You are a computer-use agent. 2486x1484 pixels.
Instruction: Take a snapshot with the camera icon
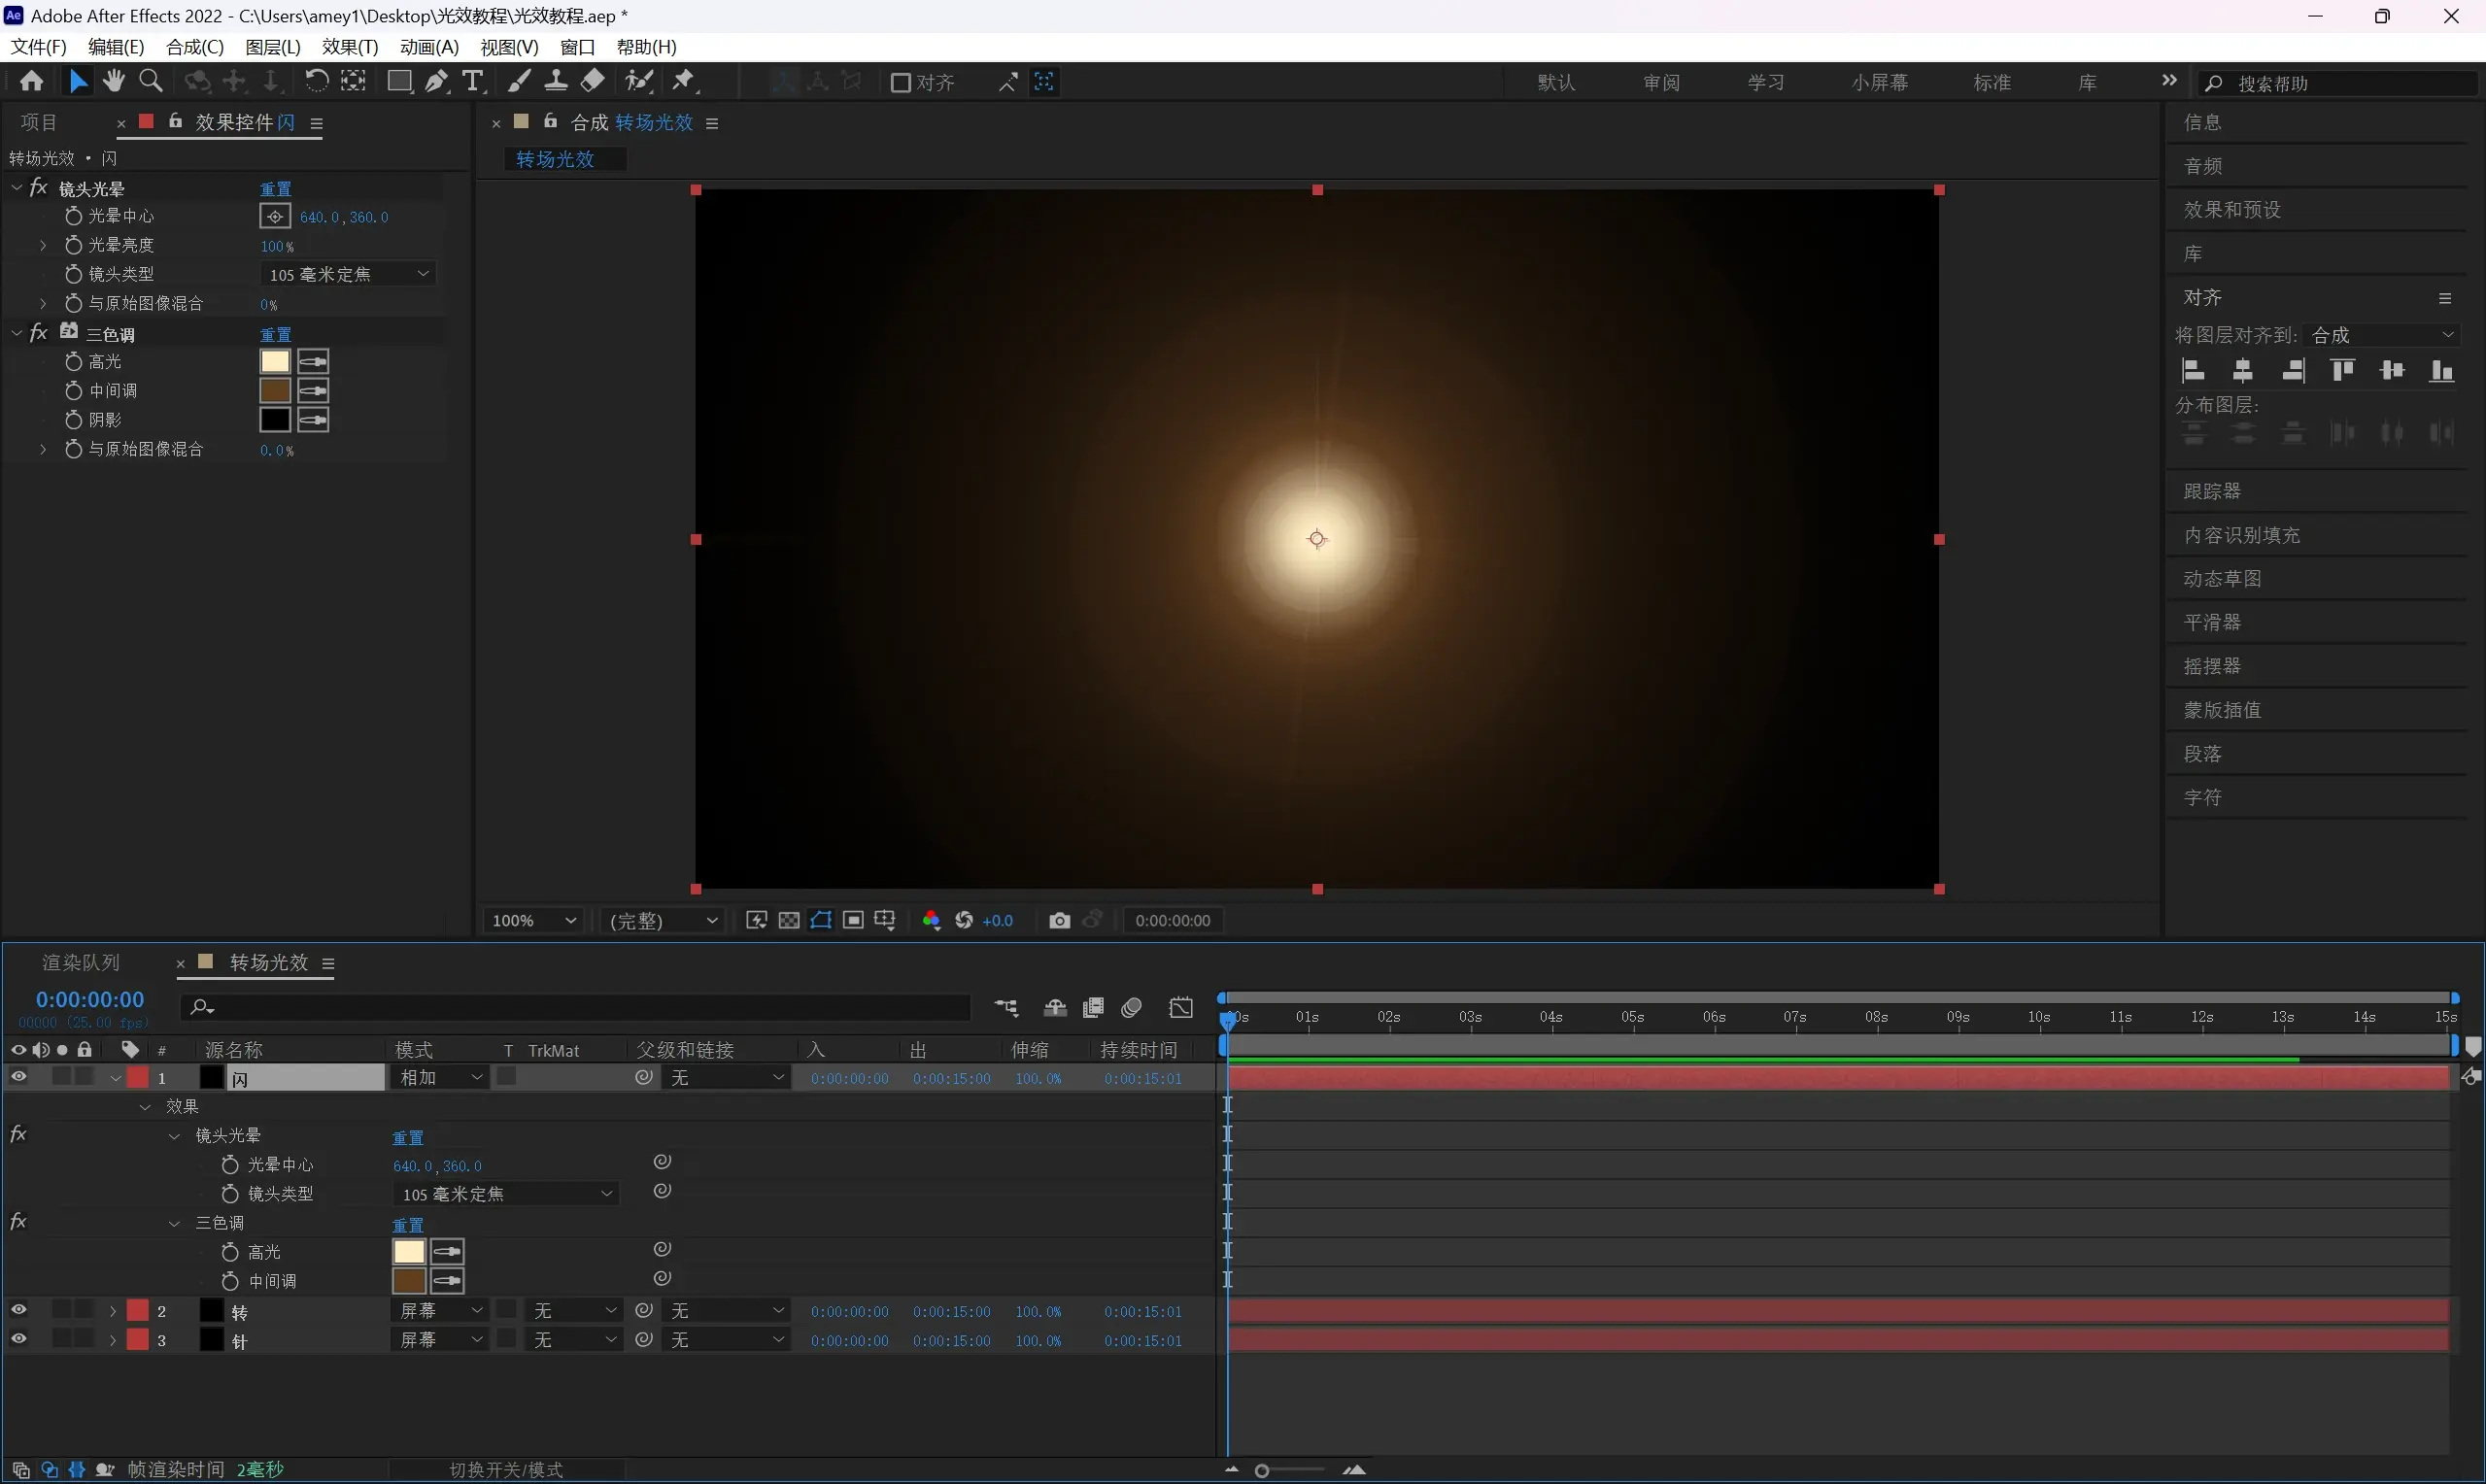pyautogui.click(x=1060, y=921)
